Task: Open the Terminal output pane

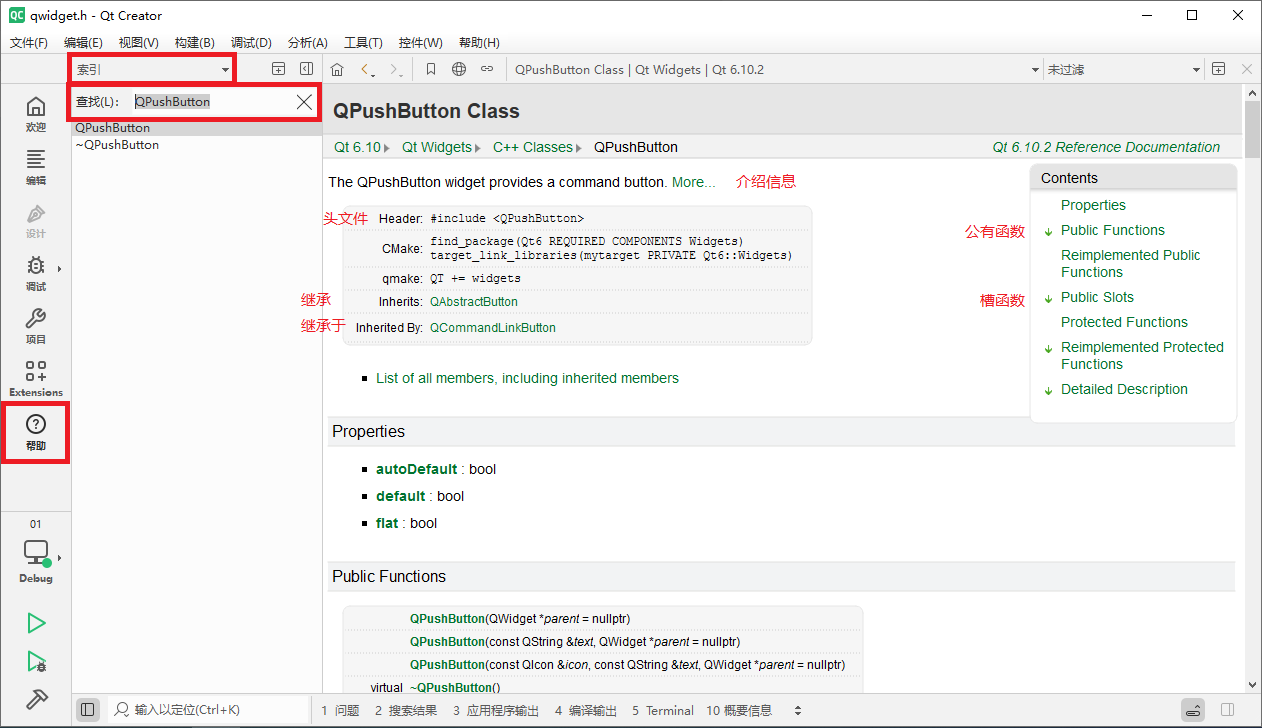Action: (x=663, y=710)
